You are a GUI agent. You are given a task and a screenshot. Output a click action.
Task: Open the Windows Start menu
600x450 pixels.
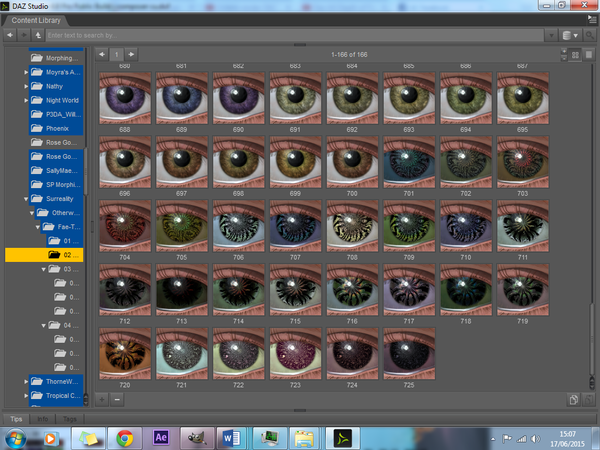pos(15,439)
